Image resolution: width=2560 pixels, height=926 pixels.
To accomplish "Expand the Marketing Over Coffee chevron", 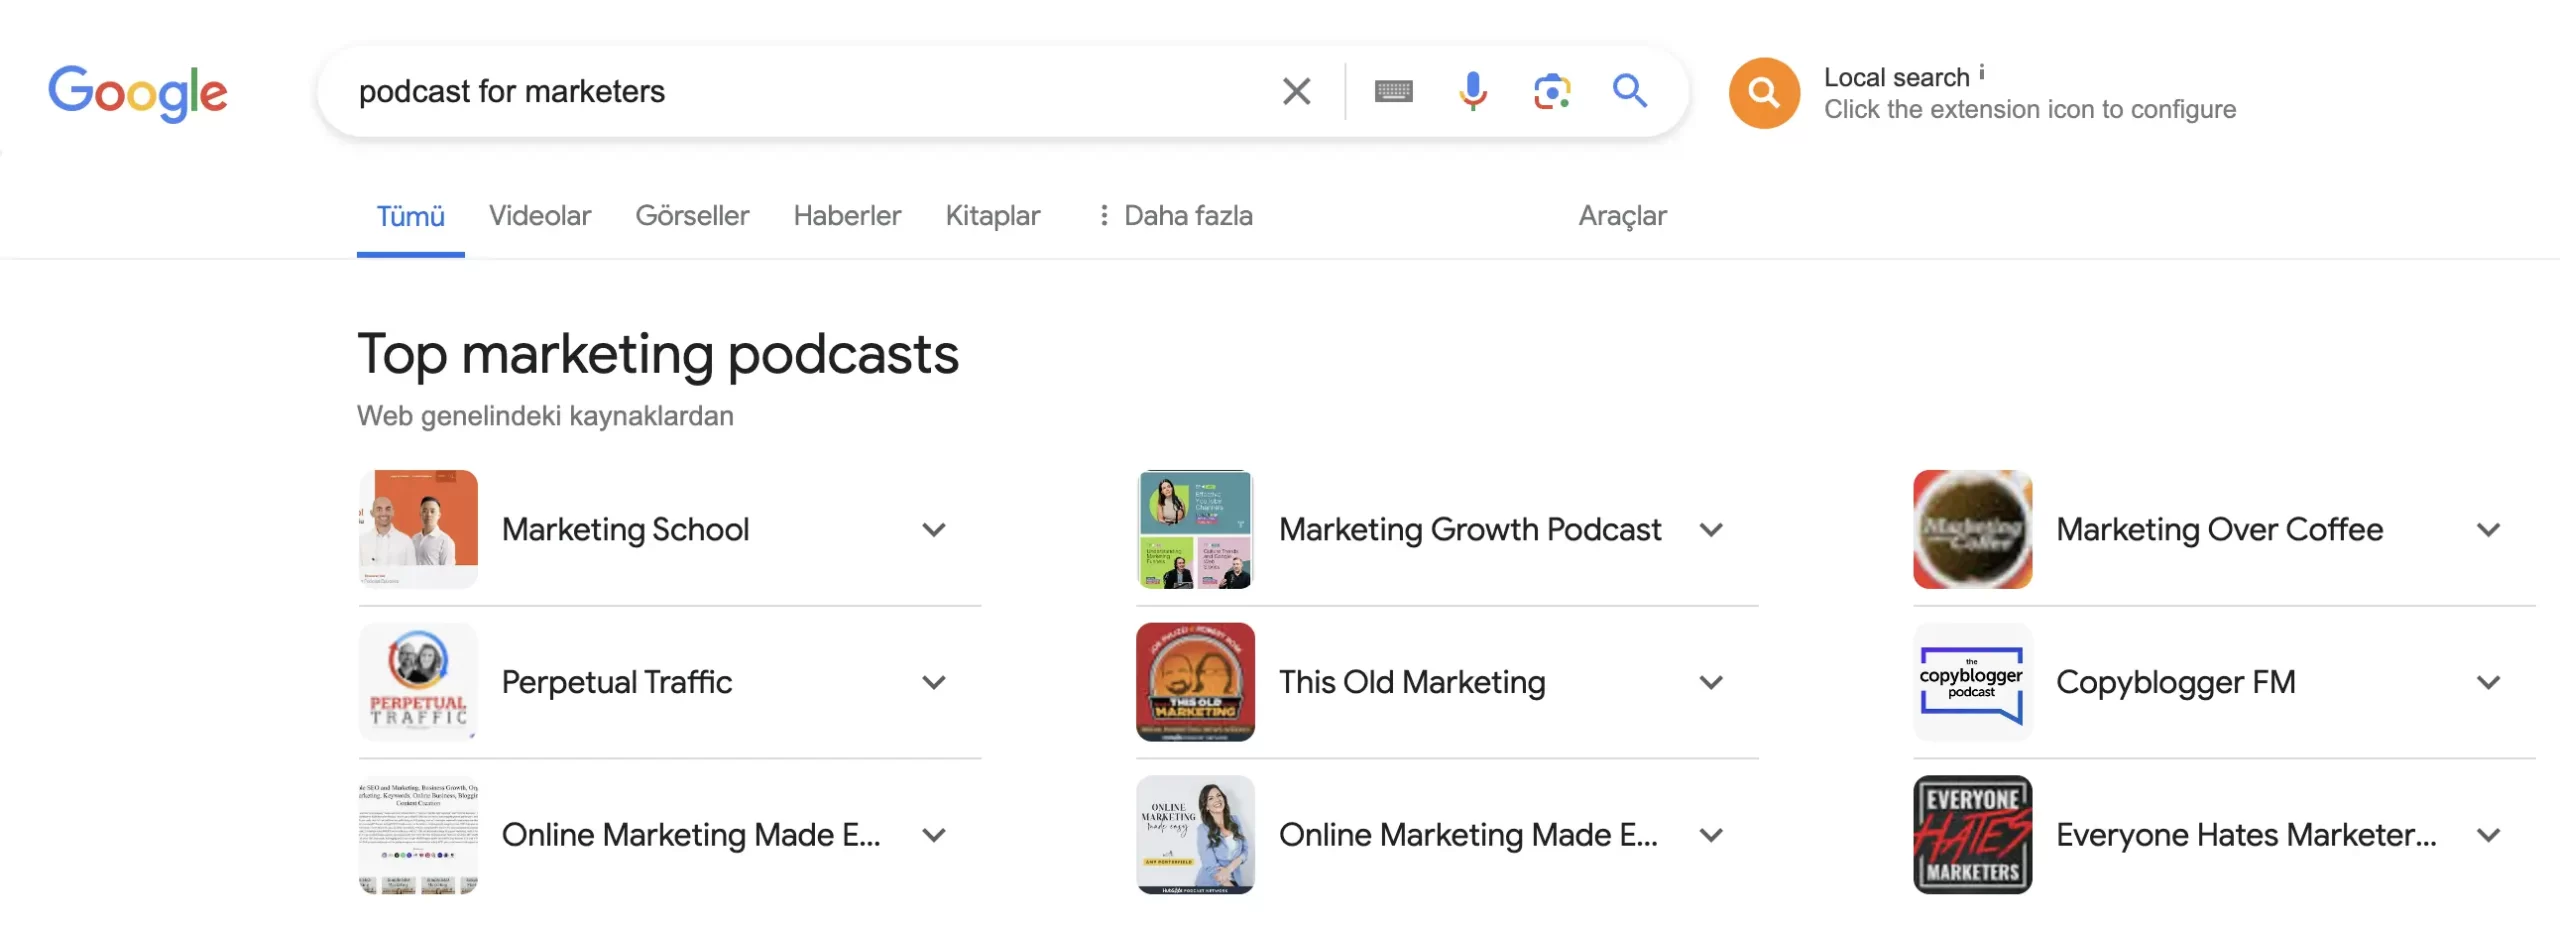I will pyautogui.click(x=2488, y=530).
